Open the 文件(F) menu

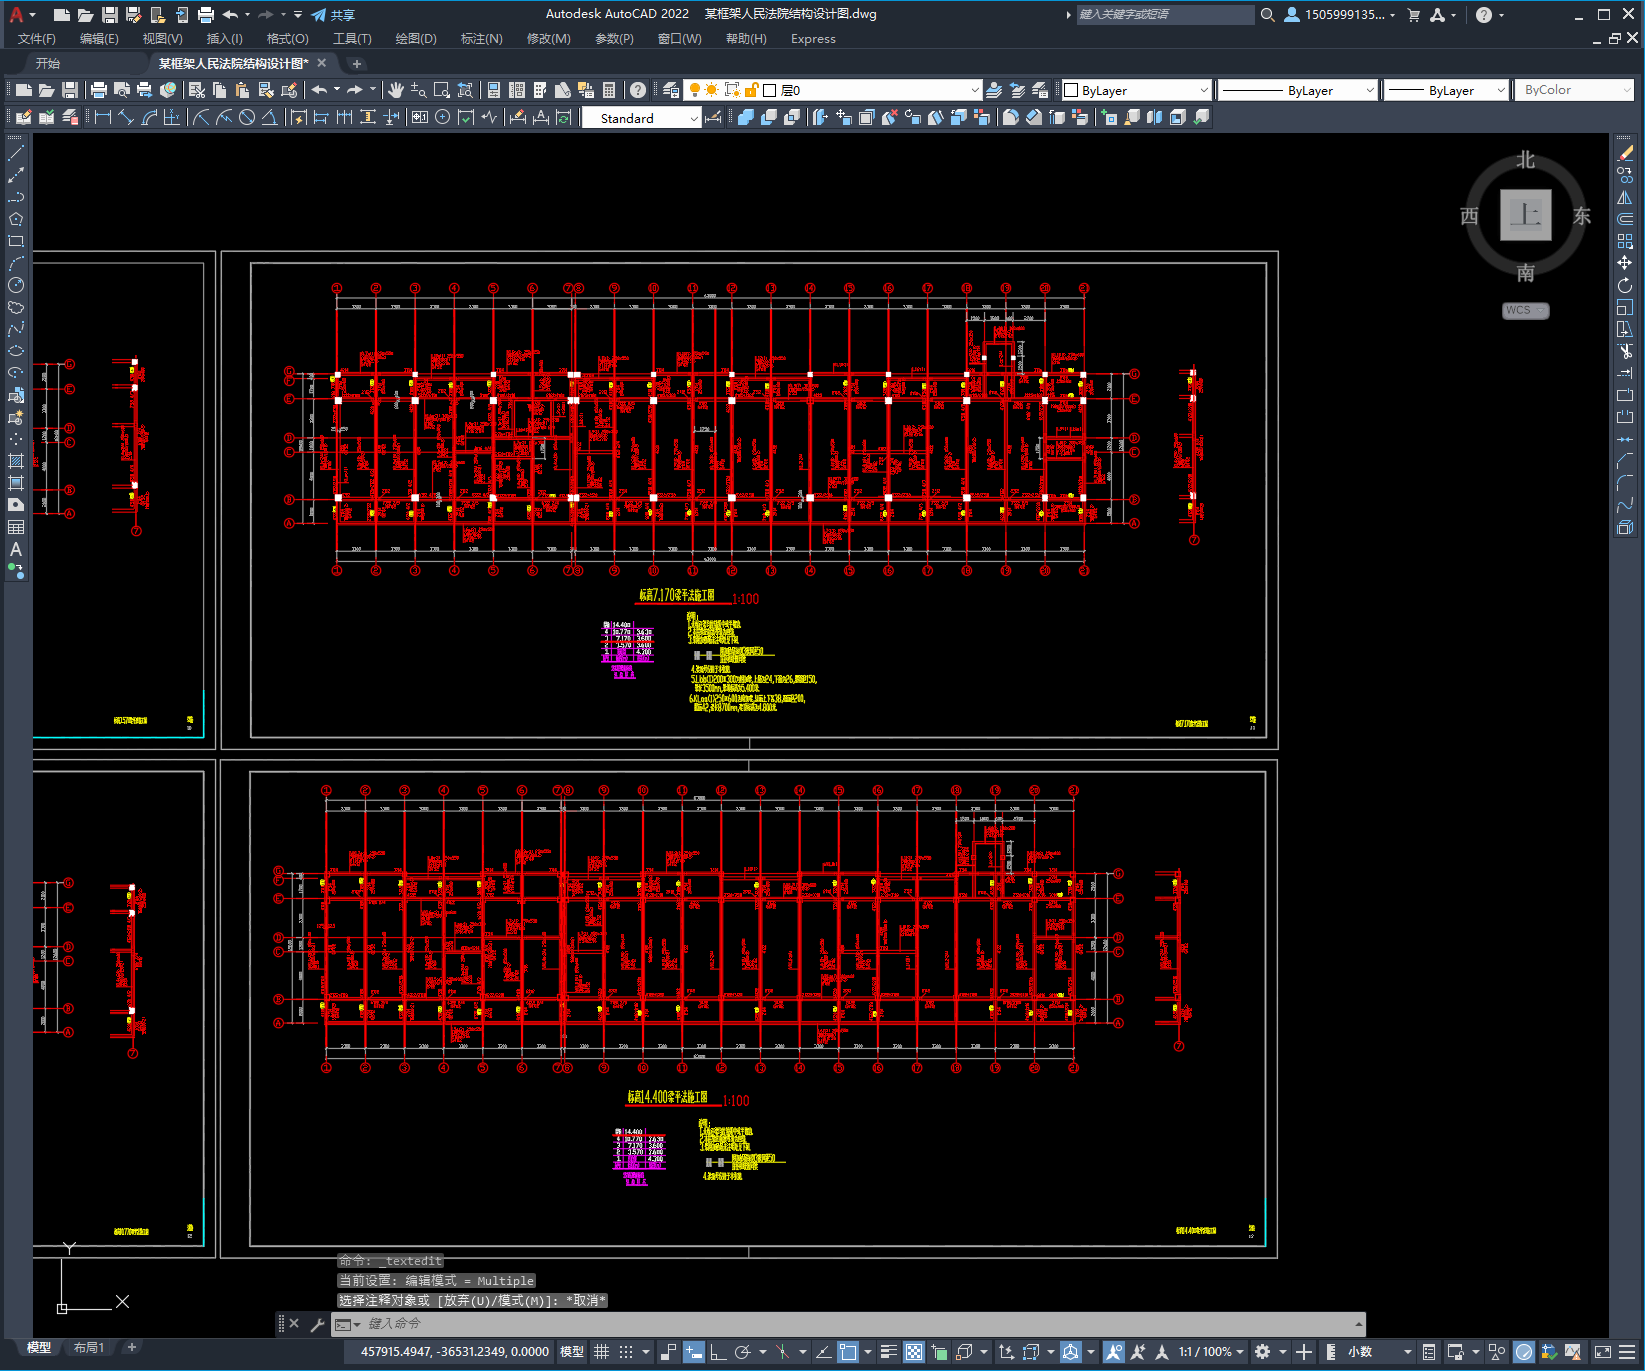[x=37, y=39]
